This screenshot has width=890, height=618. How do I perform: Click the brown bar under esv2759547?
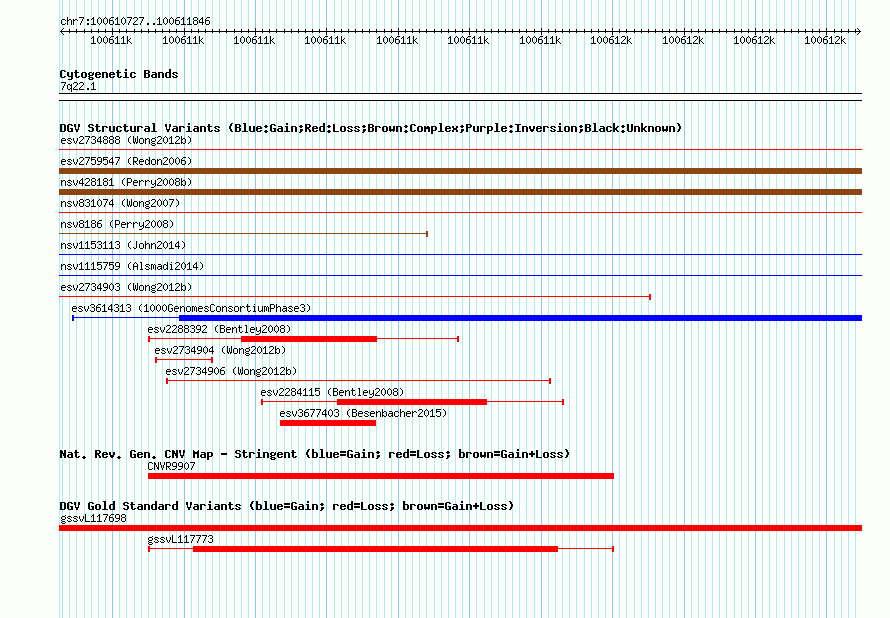click(x=460, y=171)
